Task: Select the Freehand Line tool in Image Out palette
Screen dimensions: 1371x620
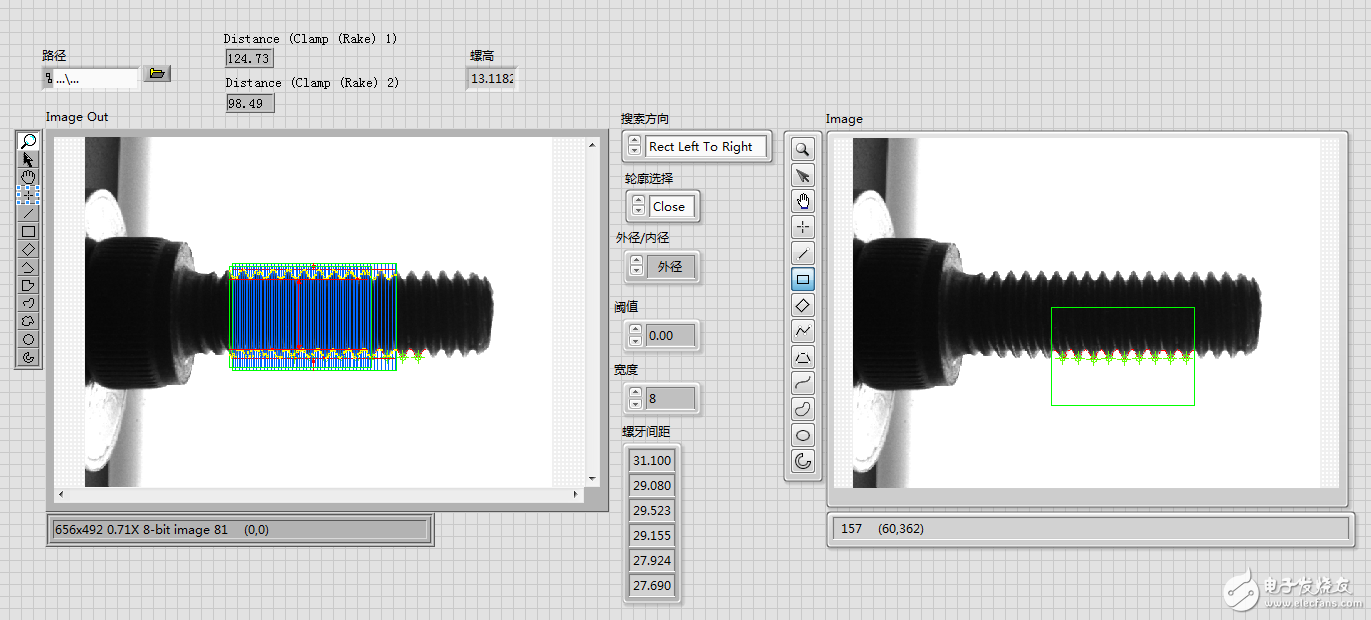Action: pyautogui.click(x=29, y=303)
